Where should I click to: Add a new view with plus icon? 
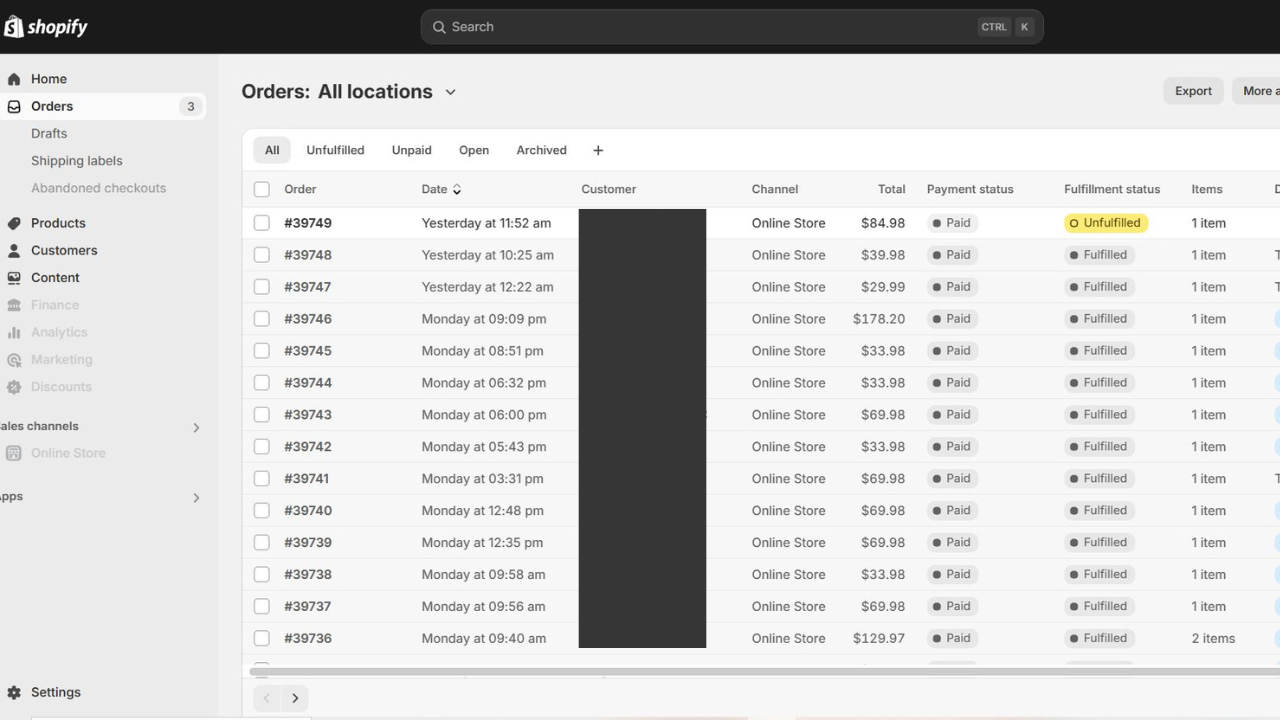598,150
